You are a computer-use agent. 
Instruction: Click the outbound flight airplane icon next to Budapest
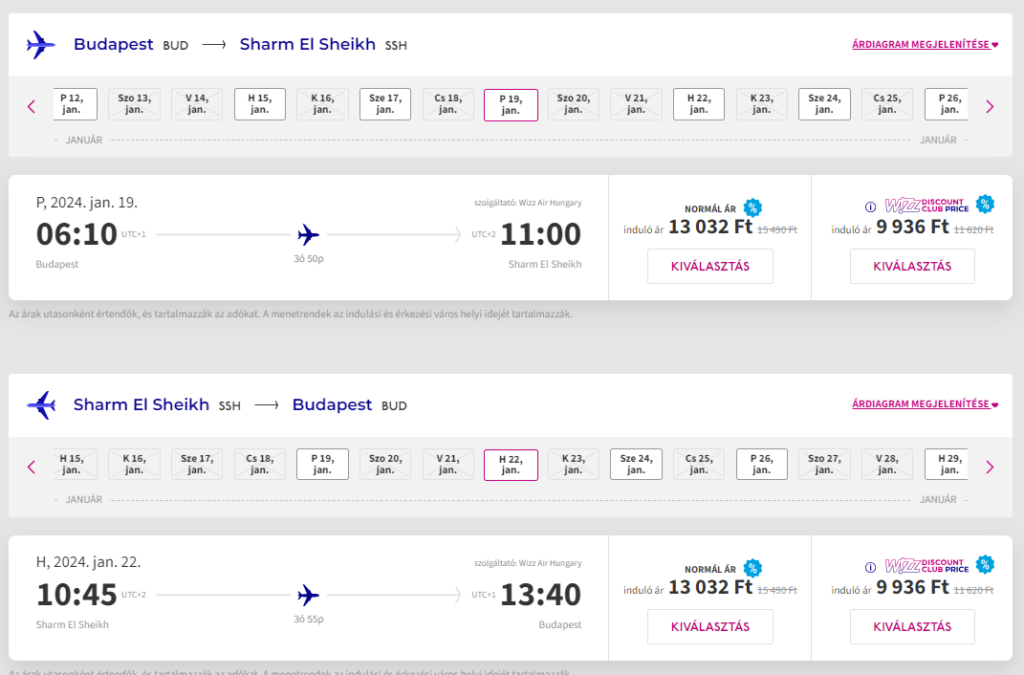[41, 45]
